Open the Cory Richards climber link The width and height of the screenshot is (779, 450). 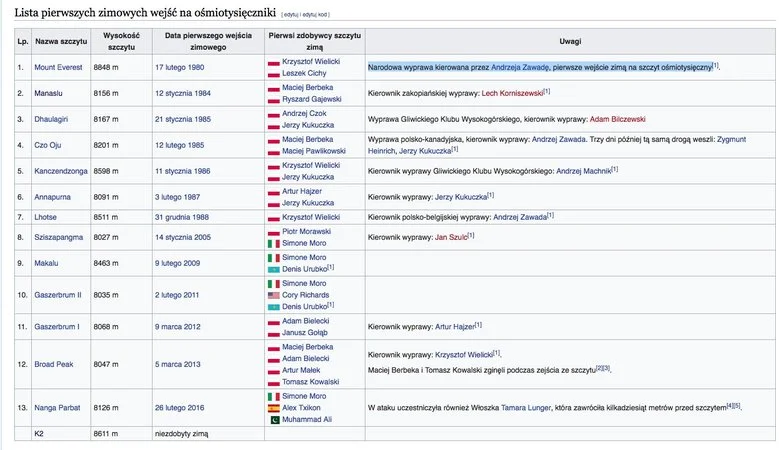306,295
